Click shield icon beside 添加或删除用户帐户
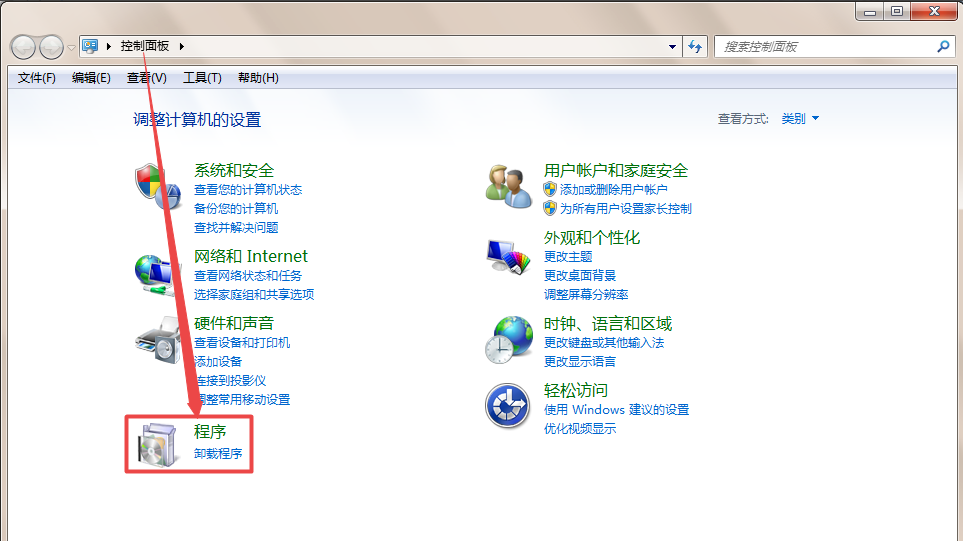This screenshot has height=541, width=963. [x=550, y=189]
